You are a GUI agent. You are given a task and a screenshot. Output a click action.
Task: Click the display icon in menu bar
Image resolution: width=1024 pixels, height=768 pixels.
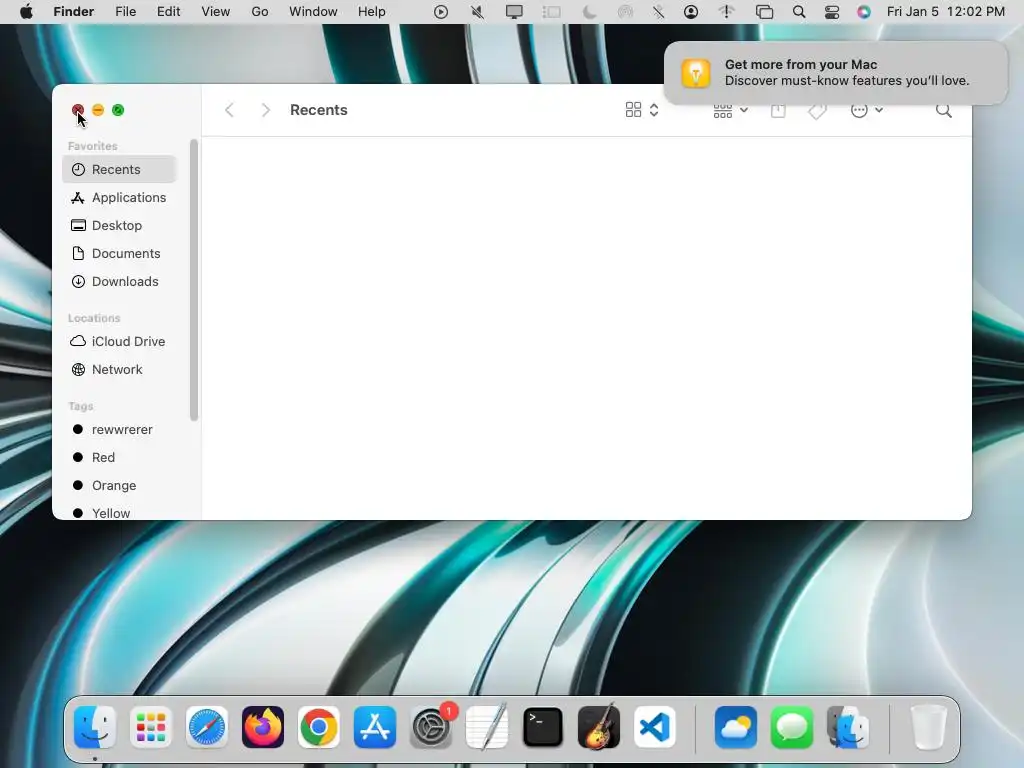(x=515, y=12)
